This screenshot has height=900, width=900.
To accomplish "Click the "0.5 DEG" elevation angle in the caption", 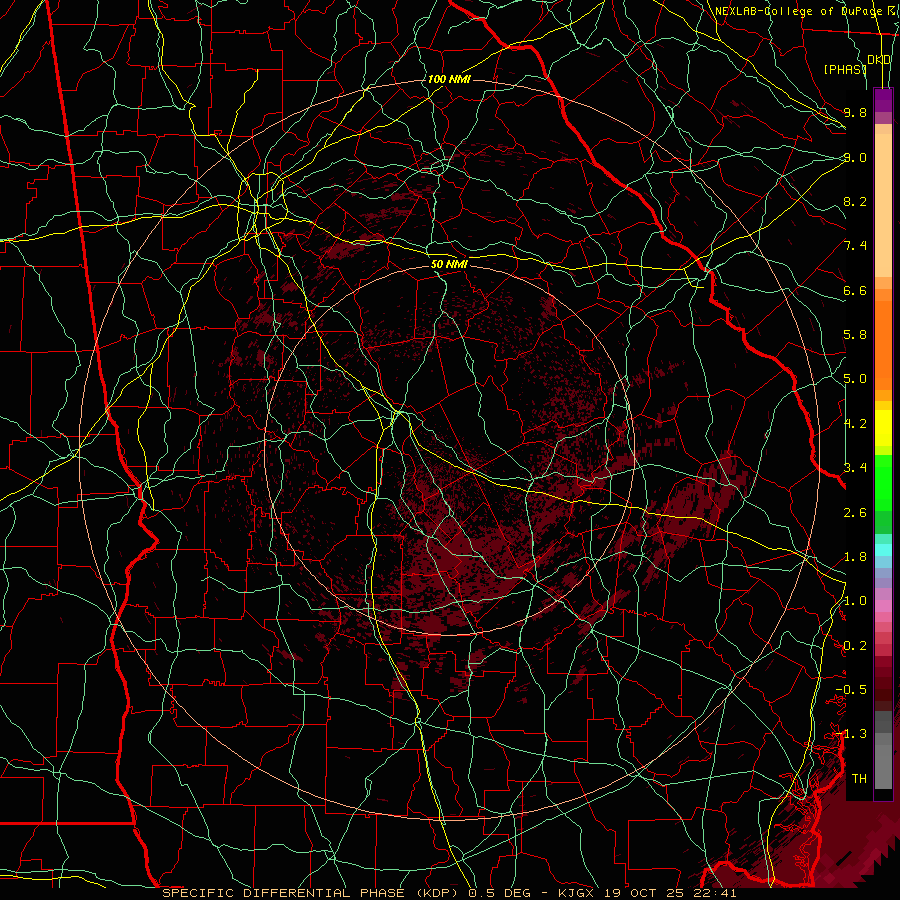I will (x=499, y=893).
